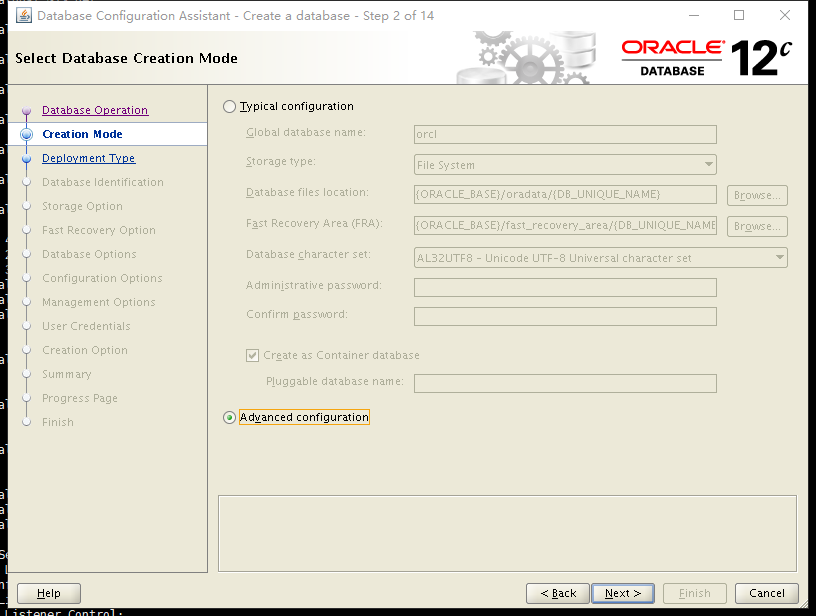
Task: Click the Java icon in title bar
Action: (x=23, y=16)
